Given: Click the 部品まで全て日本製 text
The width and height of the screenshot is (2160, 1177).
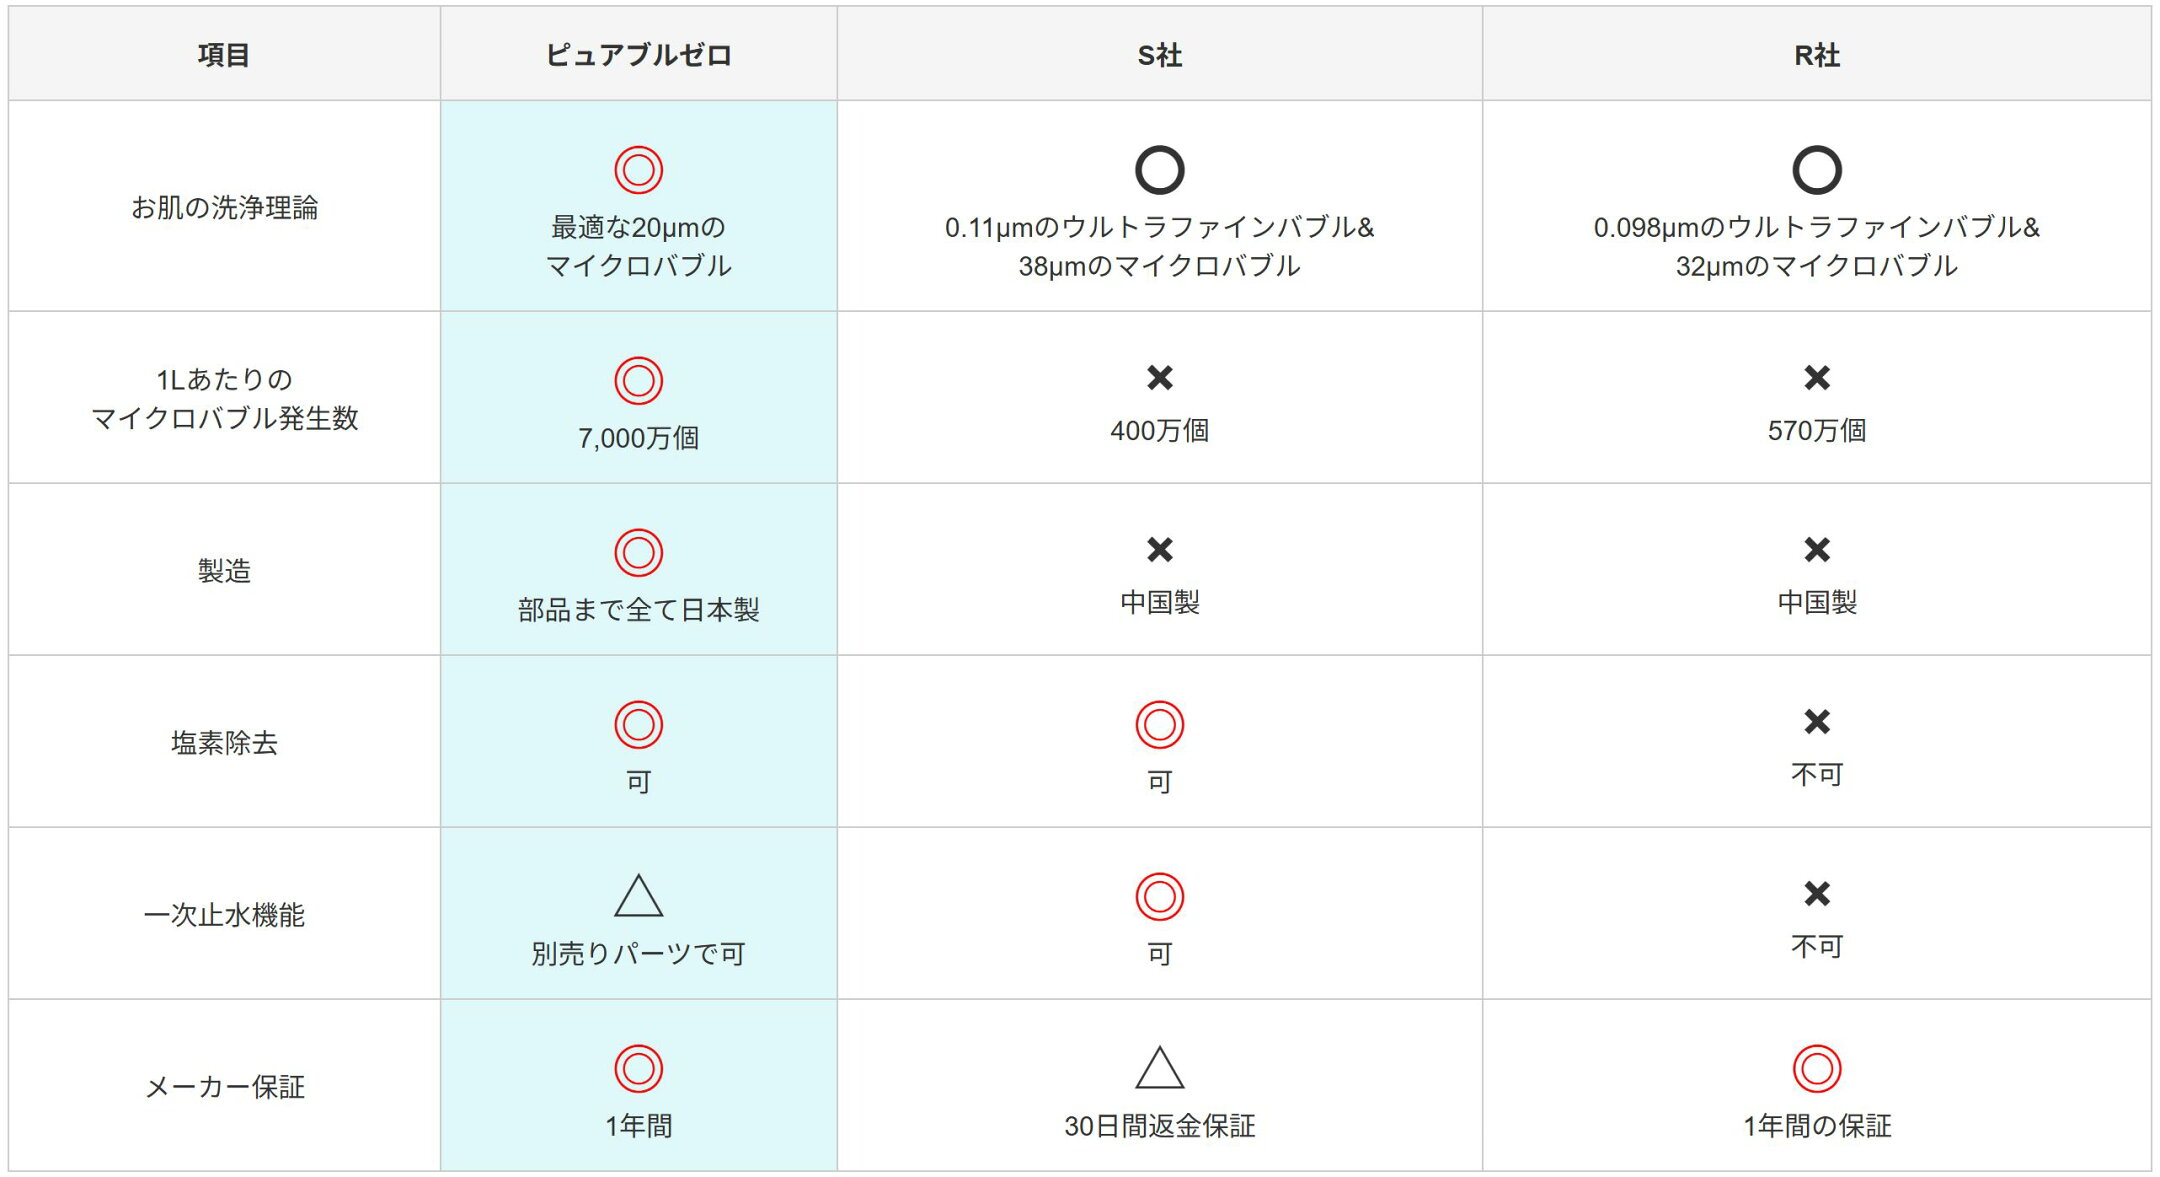Looking at the screenshot, I should point(638,610).
